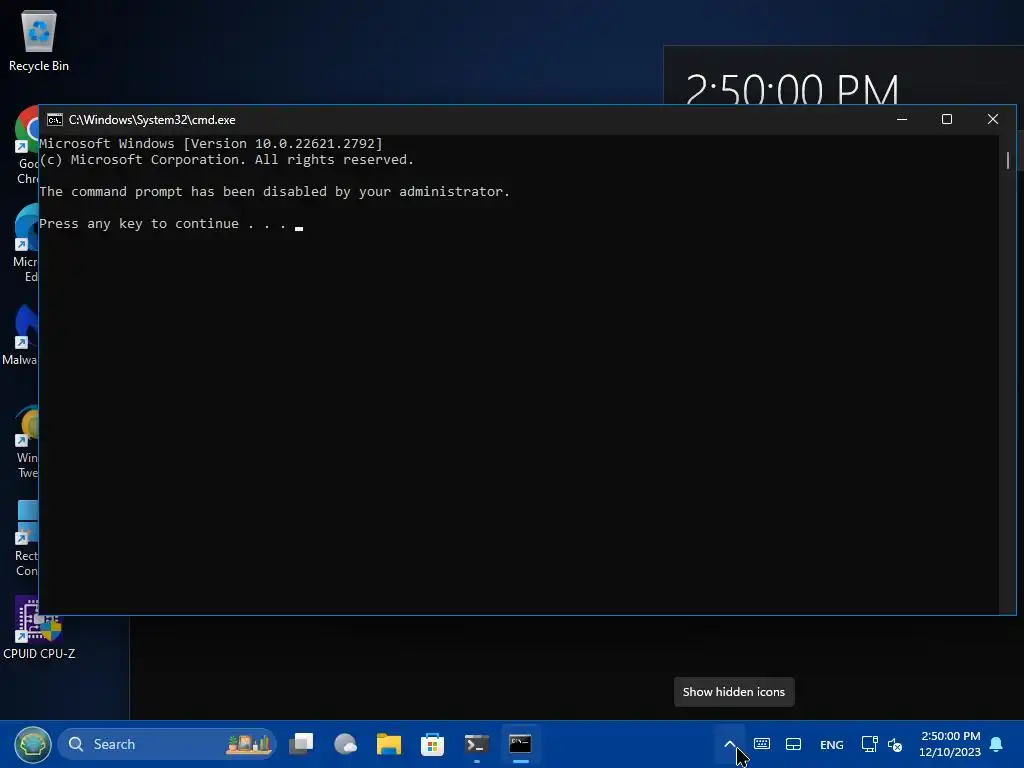This screenshot has width=1024, height=768.
Task: Open the Start button on the taskbar
Action: pos(33,744)
